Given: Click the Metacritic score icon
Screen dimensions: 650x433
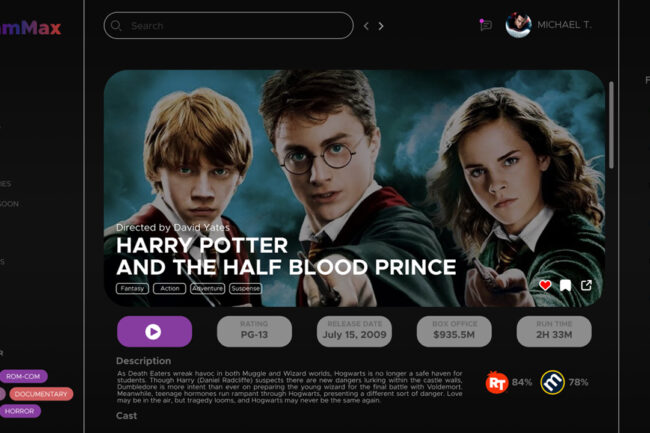Looking at the screenshot, I should pos(553,382).
